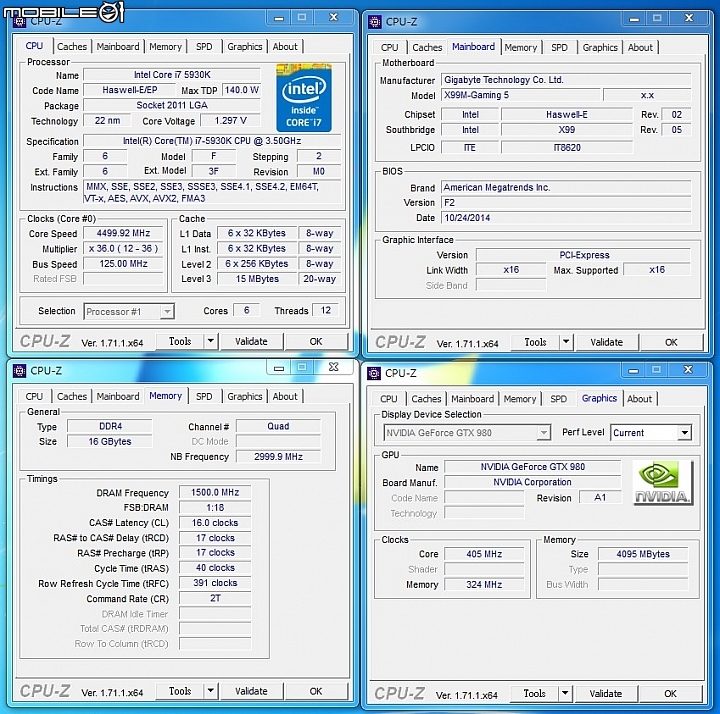Close the Graphics CPU-Z window
The image size is (720, 714).
coord(688,370)
